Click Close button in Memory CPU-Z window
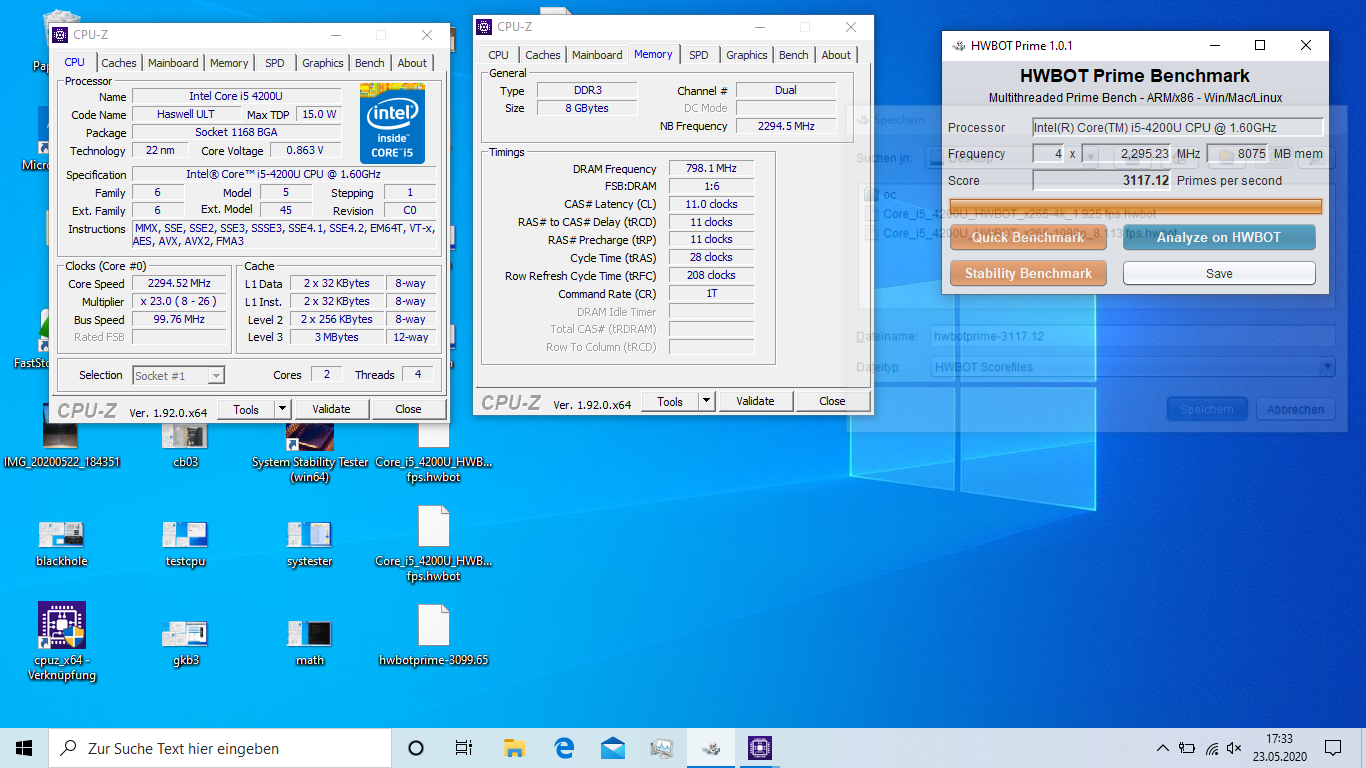Screen dimensions: 1366x768 coord(832,401)
